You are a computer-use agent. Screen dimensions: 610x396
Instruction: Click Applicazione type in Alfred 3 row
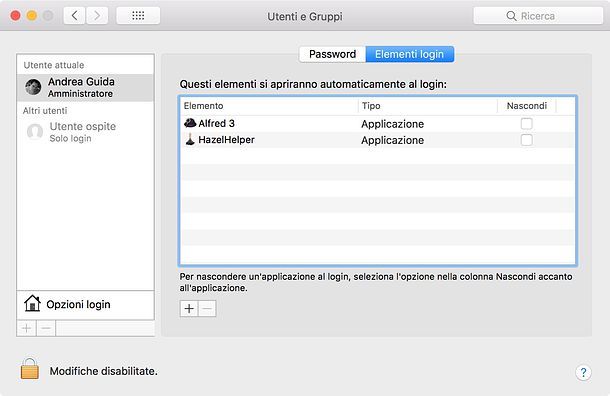point(393,124)
